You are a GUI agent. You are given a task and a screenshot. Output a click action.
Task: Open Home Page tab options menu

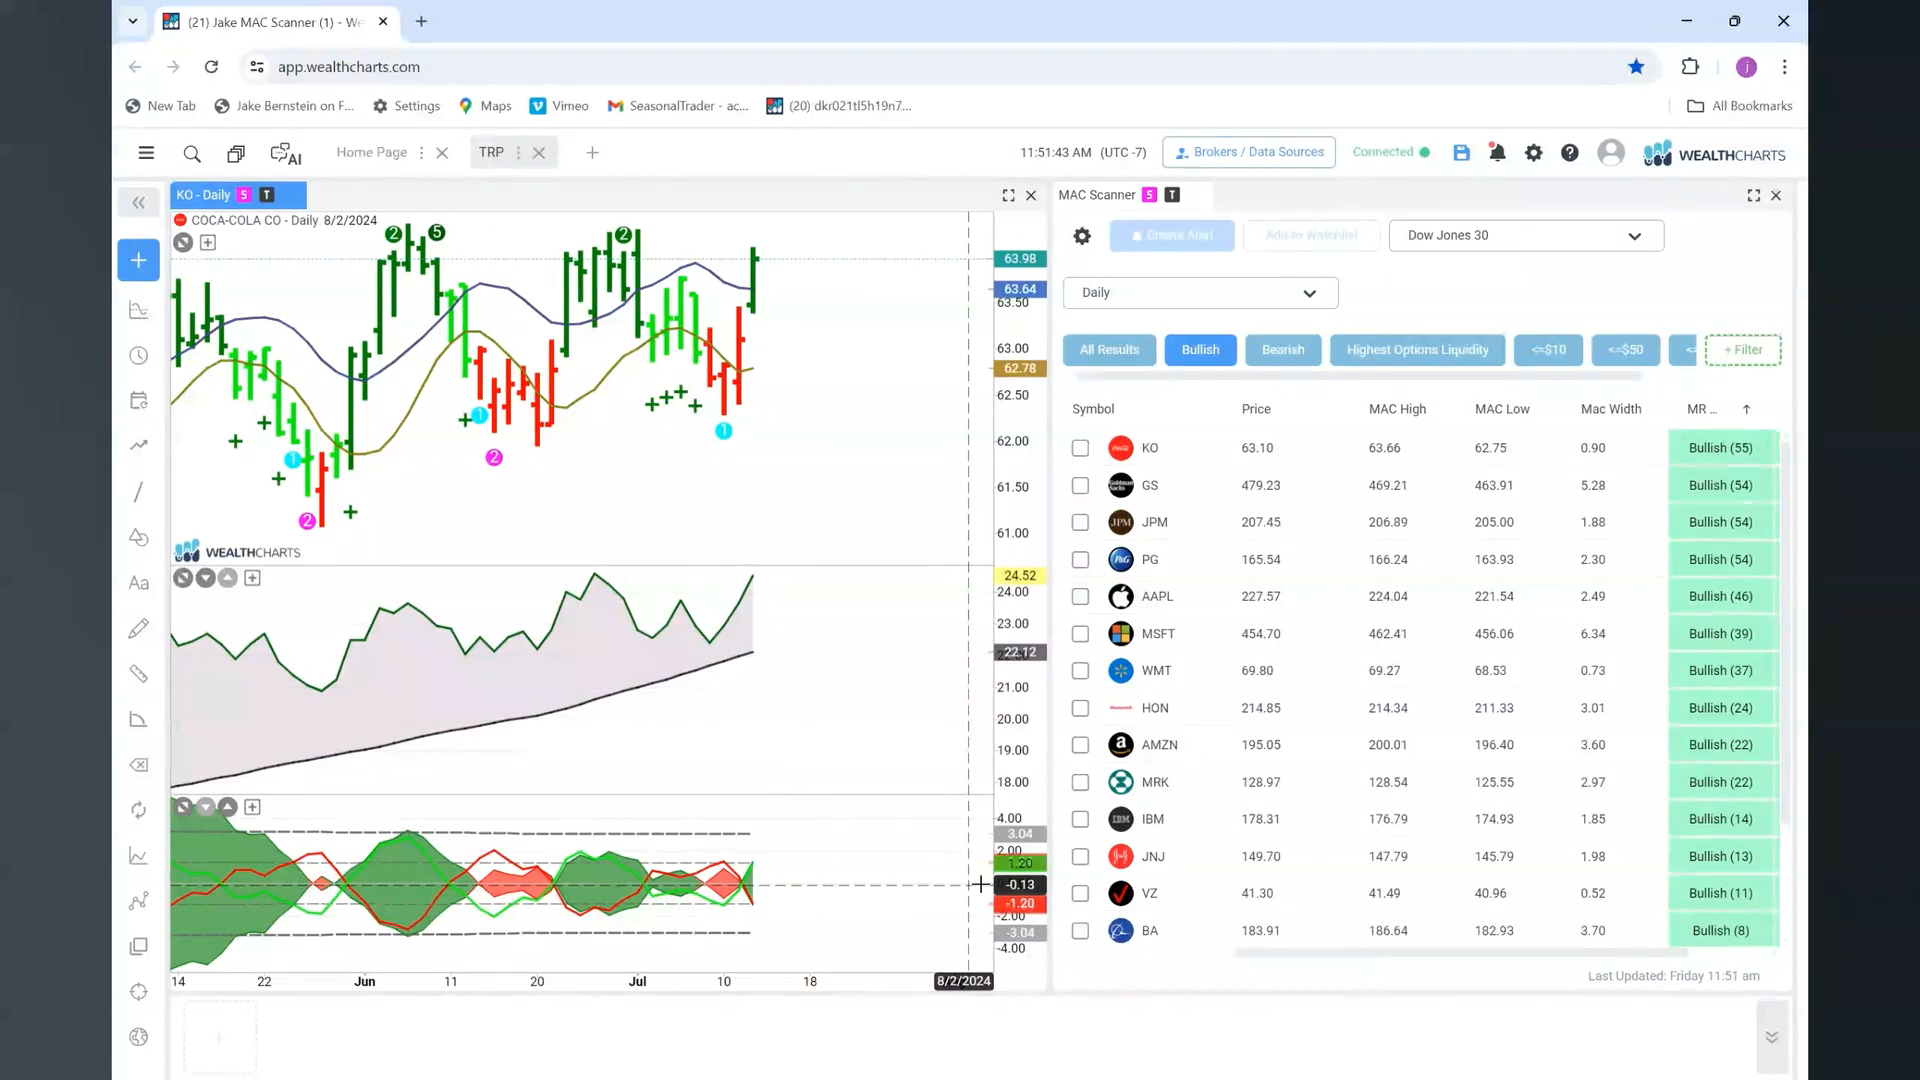pos(421,153)
